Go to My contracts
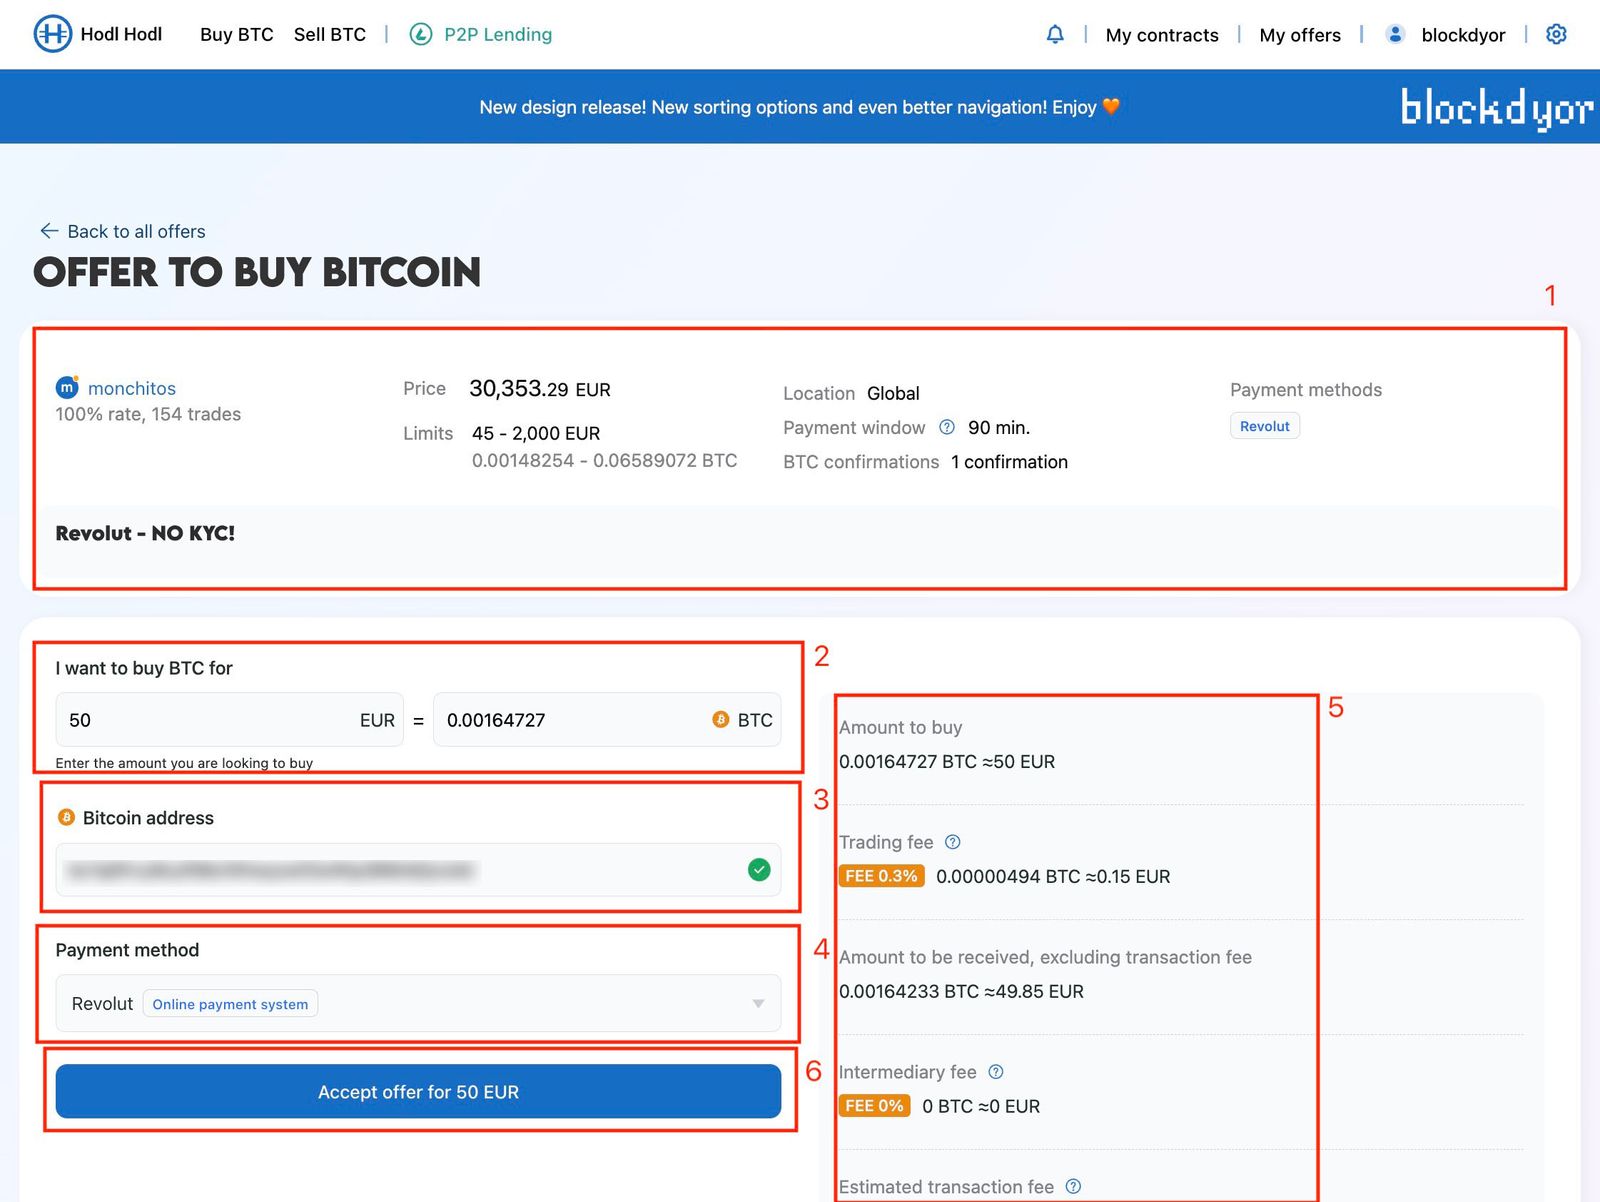 (x=1161, y=34)
